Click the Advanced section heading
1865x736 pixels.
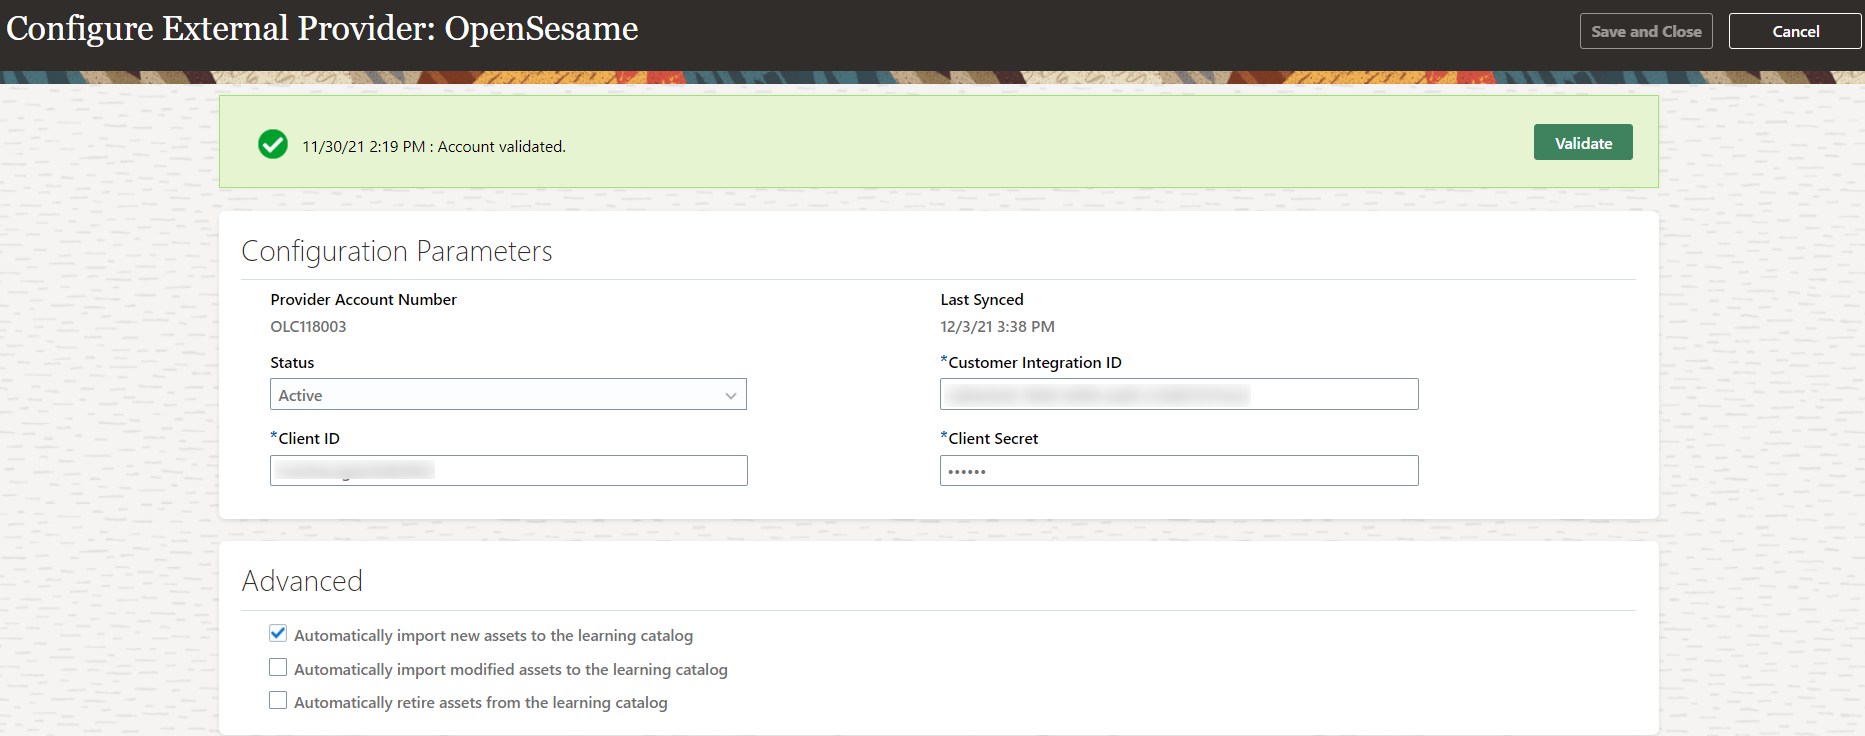pyautogui.click(x=302, y=581)
